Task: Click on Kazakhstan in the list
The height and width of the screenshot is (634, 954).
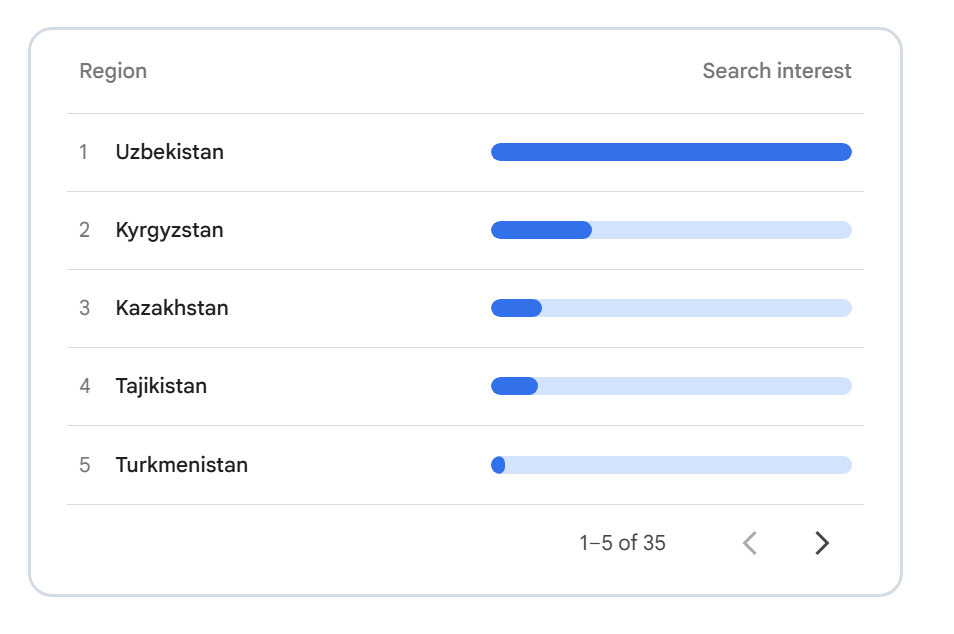Action: [172, 308]
